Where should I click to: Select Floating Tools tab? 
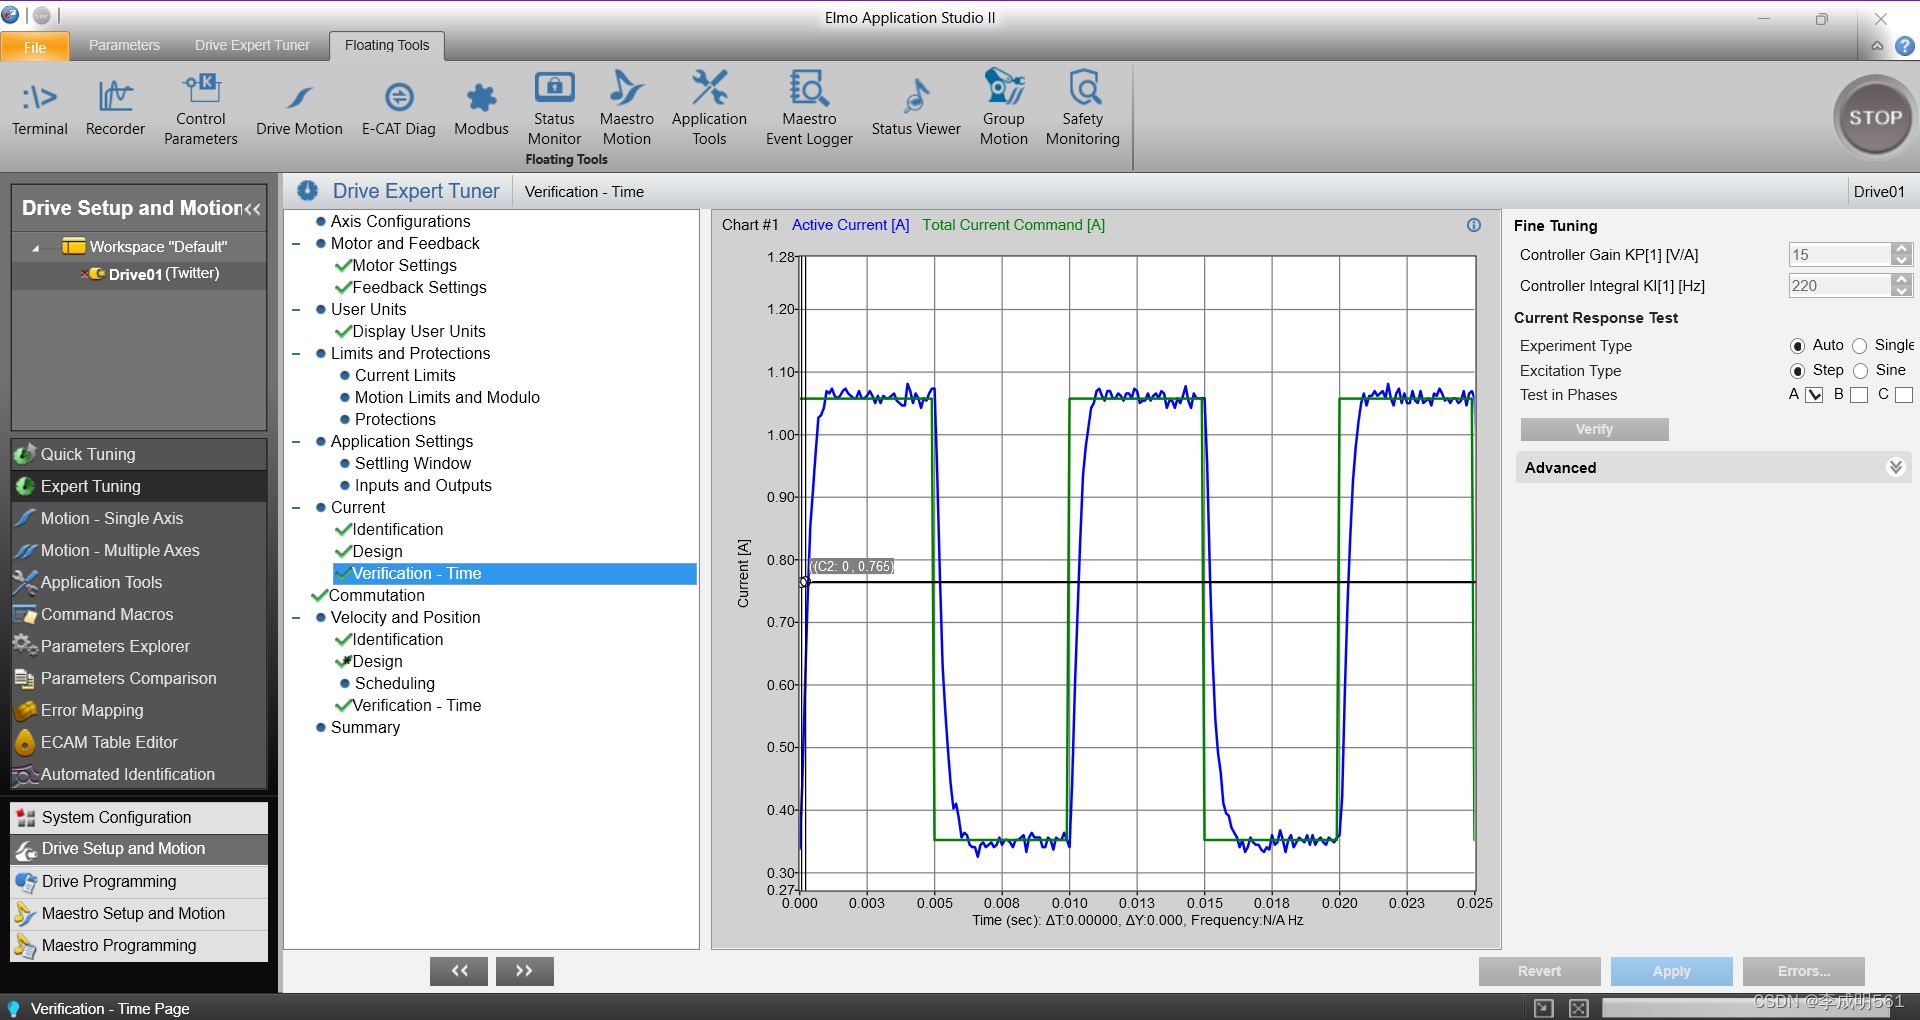point(387,45)
